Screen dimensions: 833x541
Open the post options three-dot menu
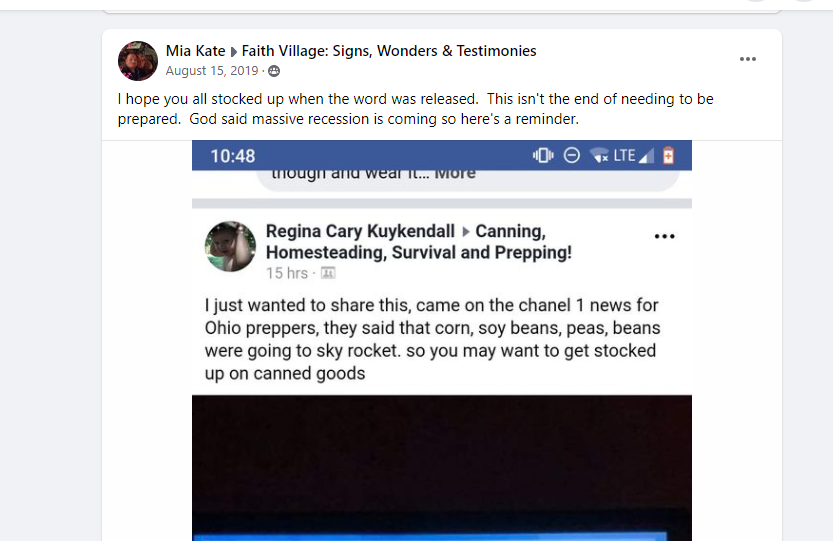(x=747, y=59)
